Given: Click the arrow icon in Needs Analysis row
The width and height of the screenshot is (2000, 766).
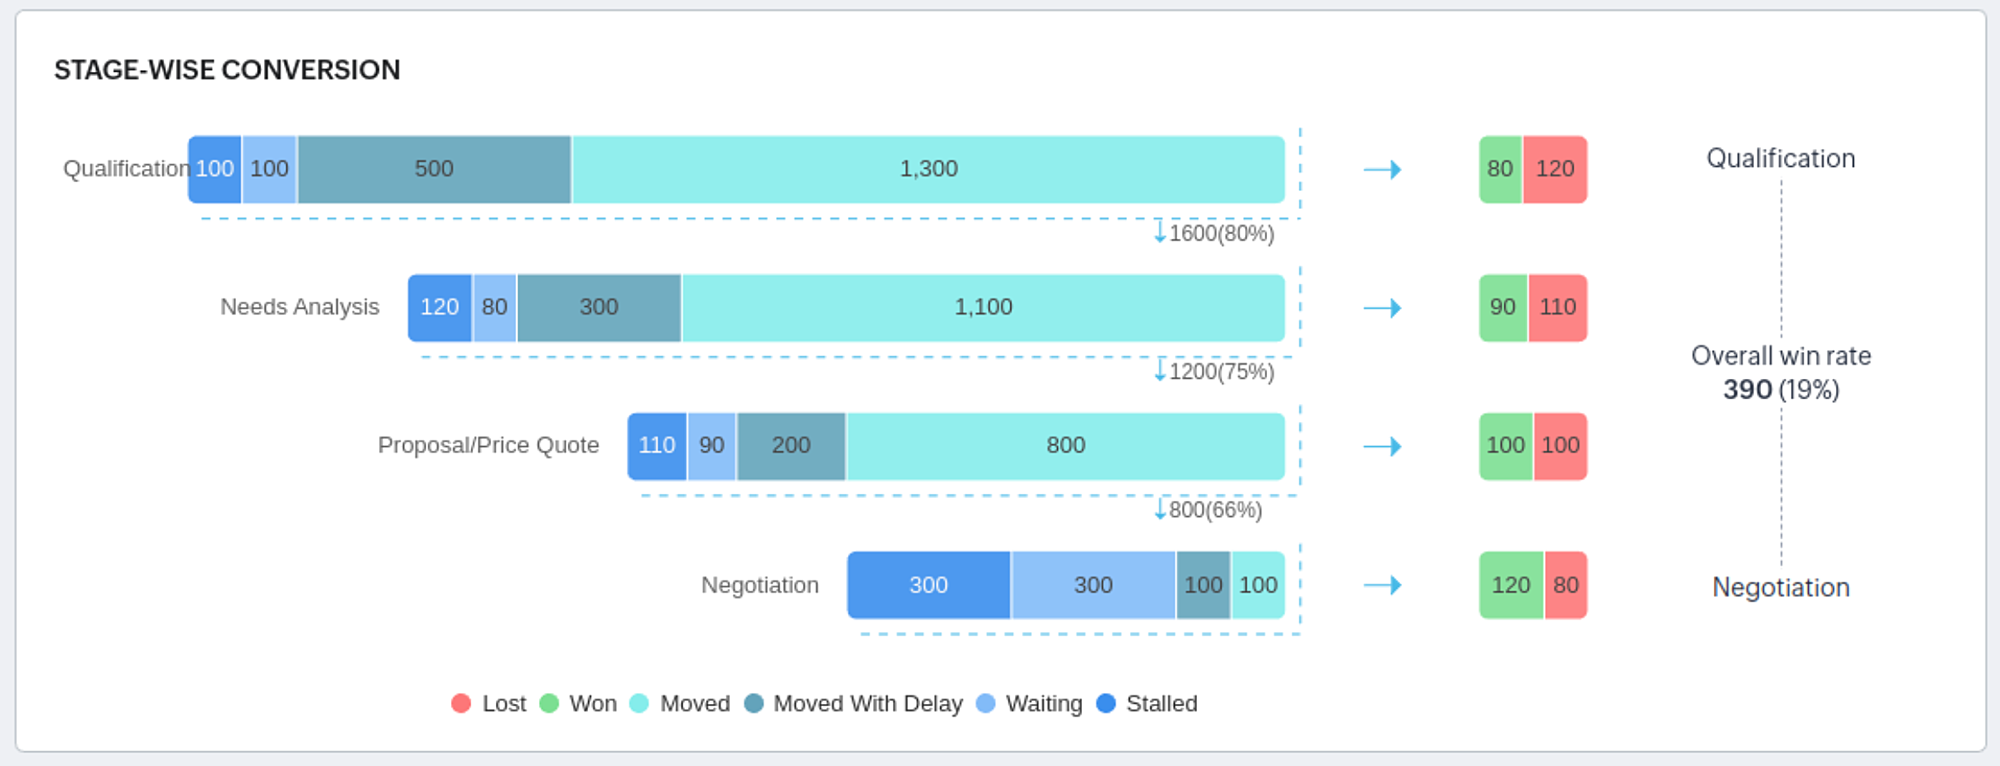Looking at the screenshot, I should coord(1382,308).
